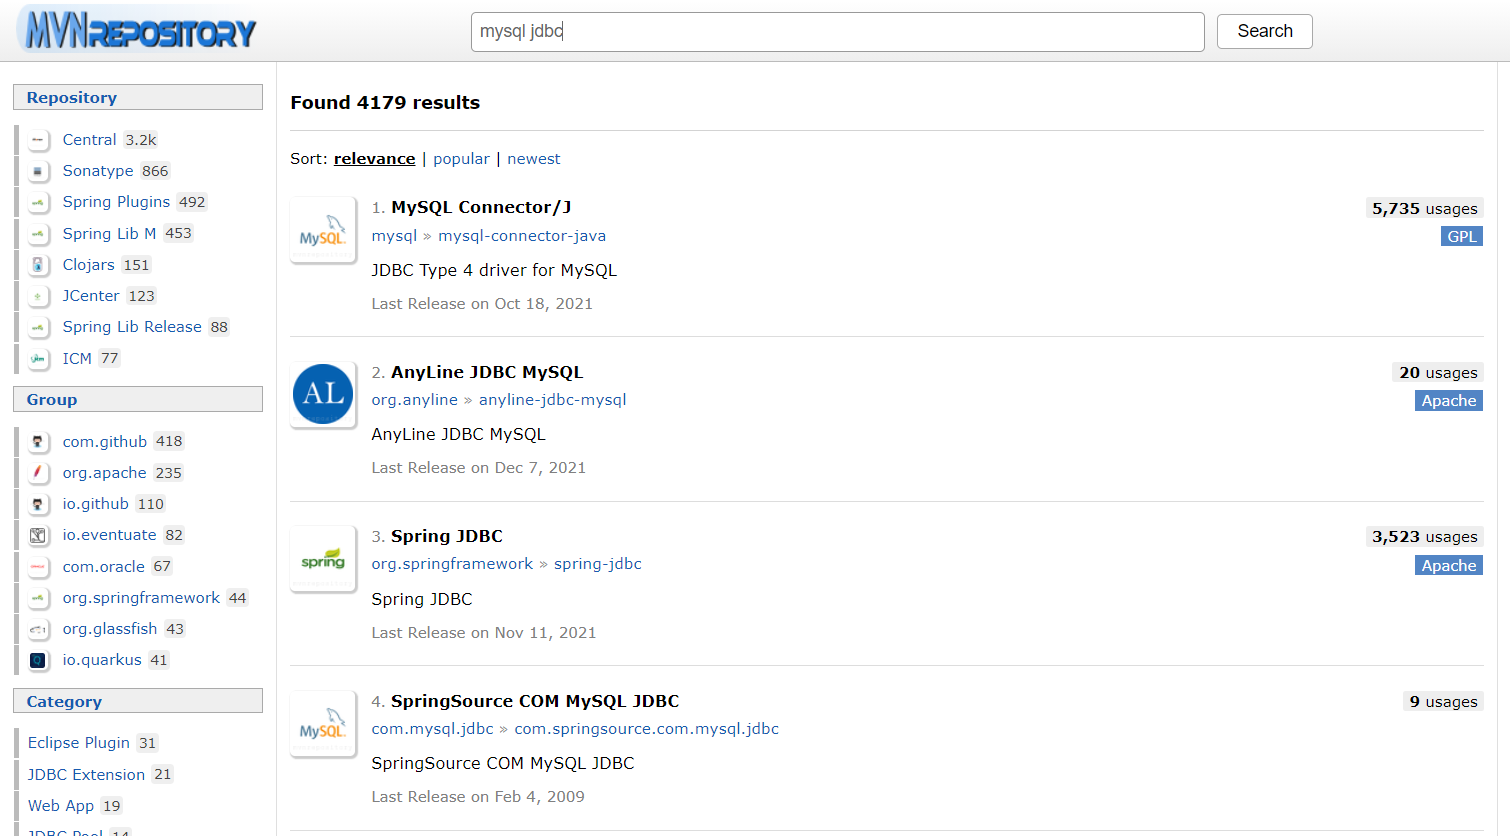
Task: Click Spring JDBC's Apache license badge
Action: (x=1449, y=566)
